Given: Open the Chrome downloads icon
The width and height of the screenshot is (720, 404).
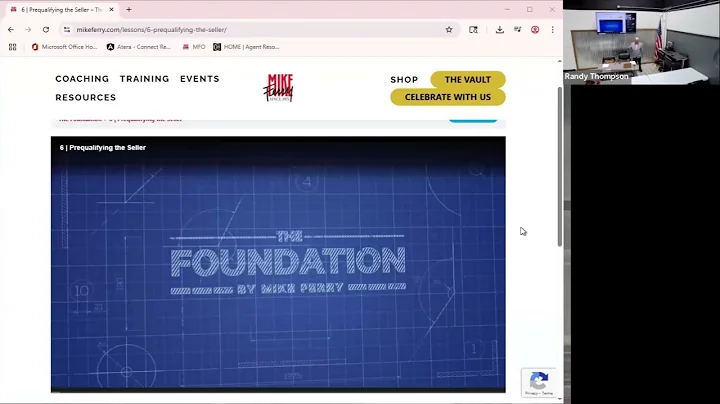Looking at the screenshot, I should (500, 29).
